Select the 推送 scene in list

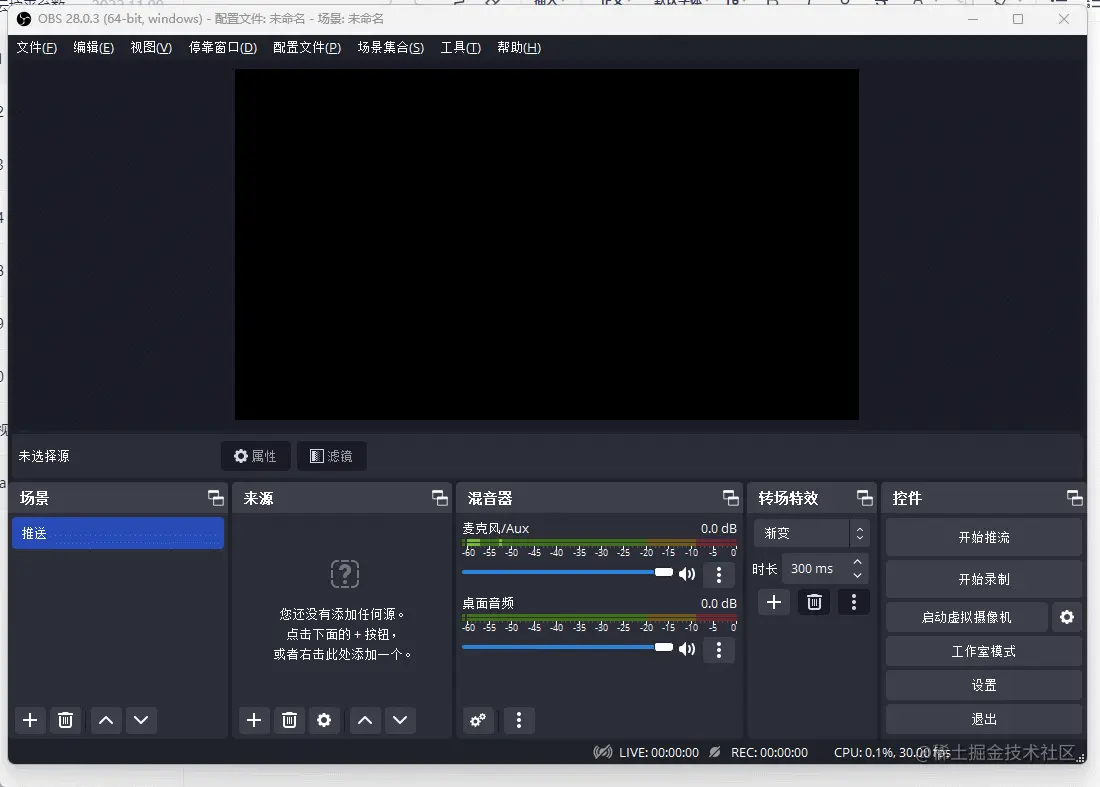pyautogui.click(x=118, y=534)
